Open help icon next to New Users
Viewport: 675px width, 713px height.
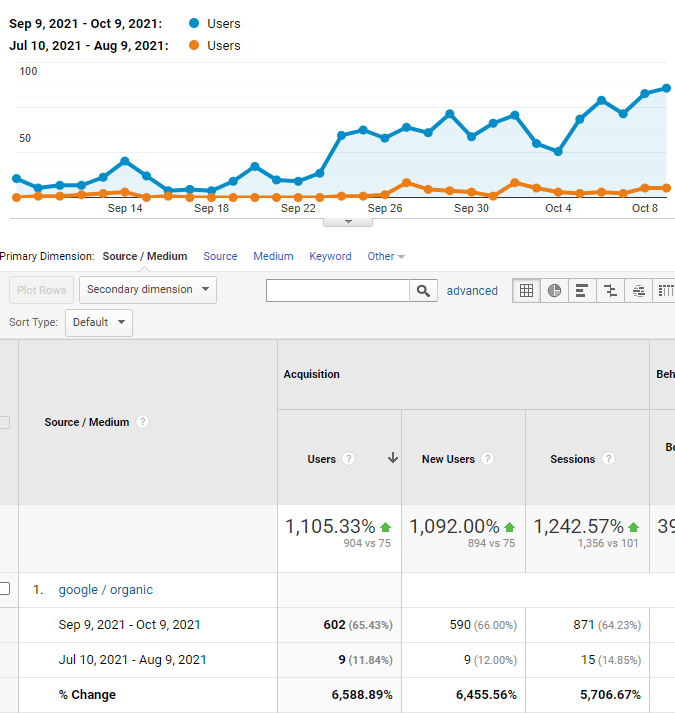(488, 459)
